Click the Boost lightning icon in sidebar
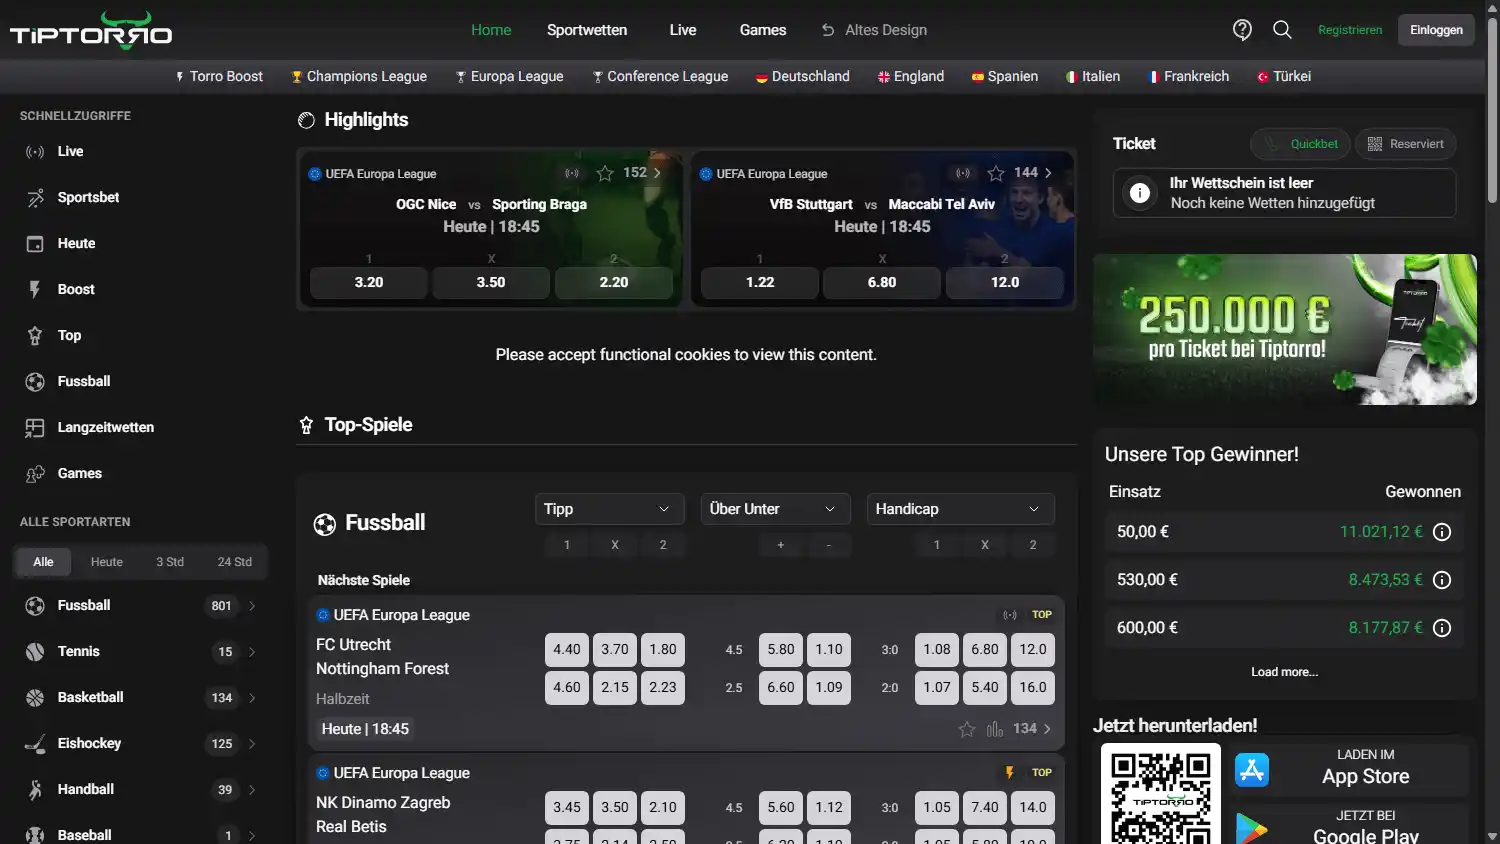 click(x=35, y=290)
